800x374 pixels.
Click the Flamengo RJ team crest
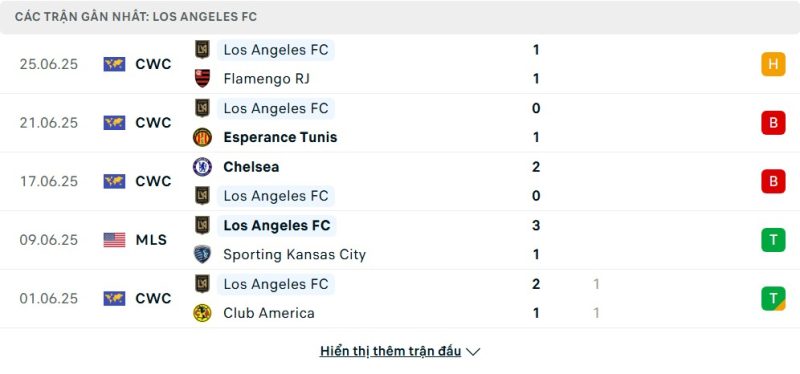click(202, 79)
